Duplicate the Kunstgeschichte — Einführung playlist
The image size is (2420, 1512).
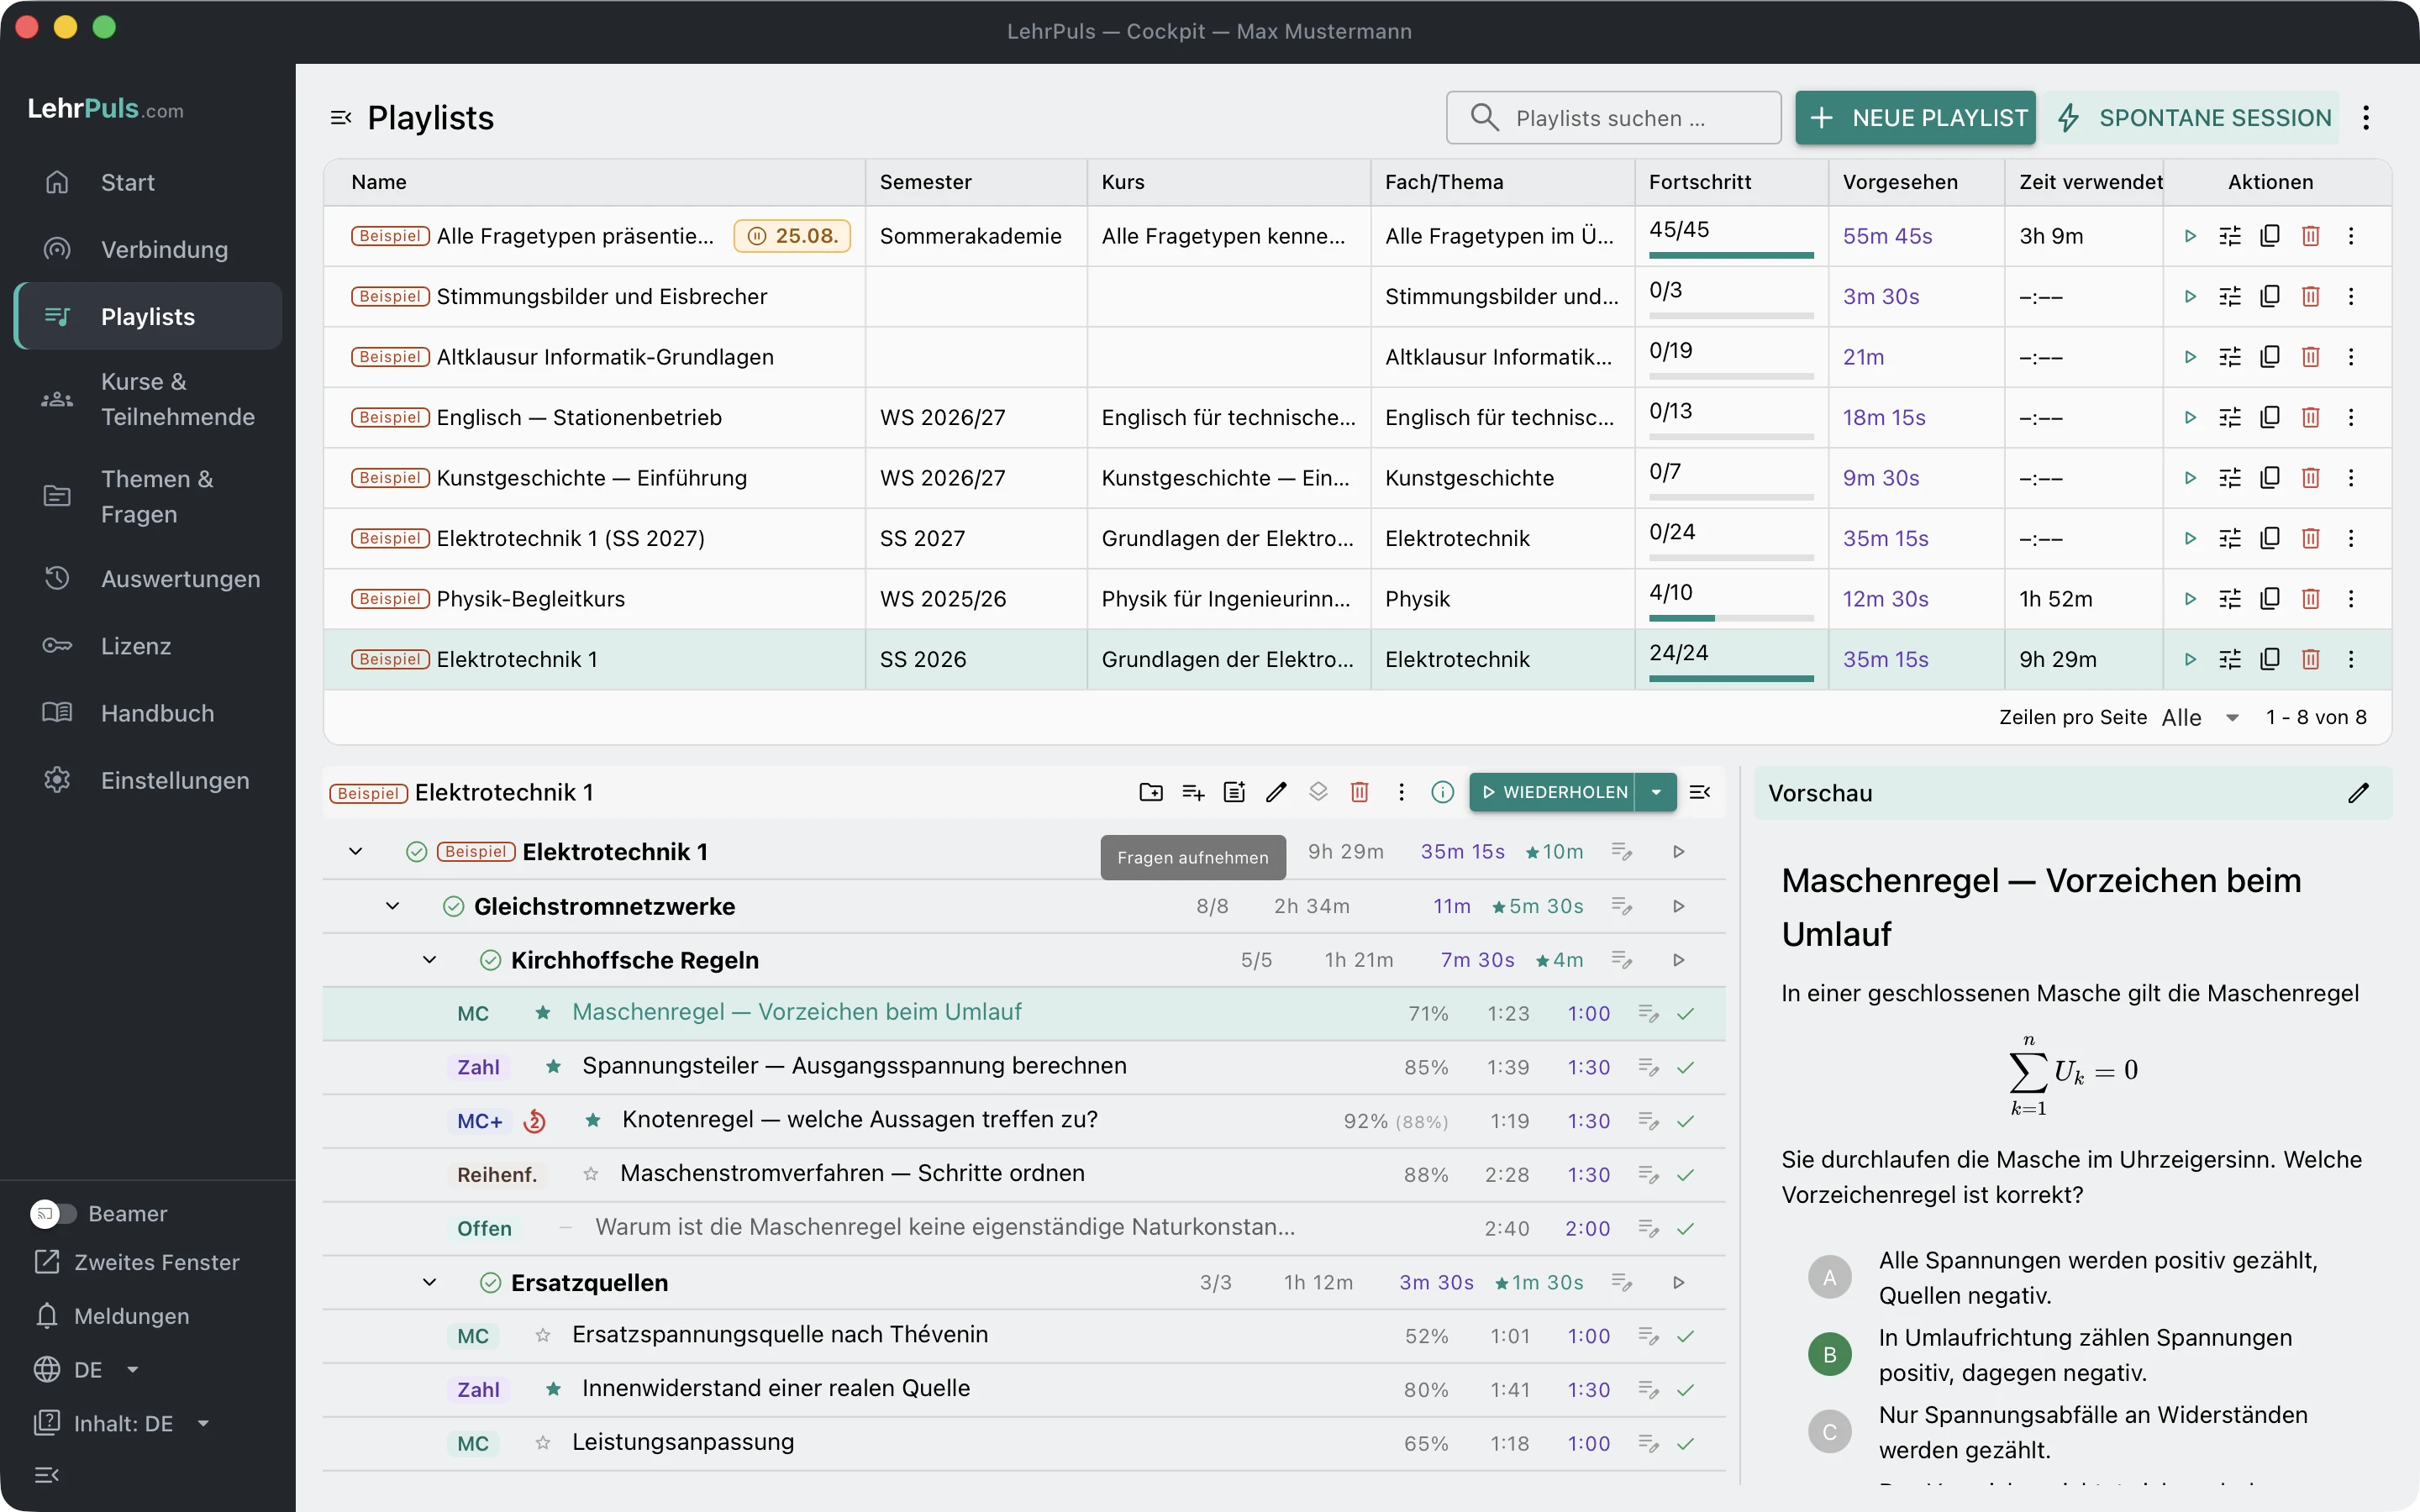(x=2270, y=478)
